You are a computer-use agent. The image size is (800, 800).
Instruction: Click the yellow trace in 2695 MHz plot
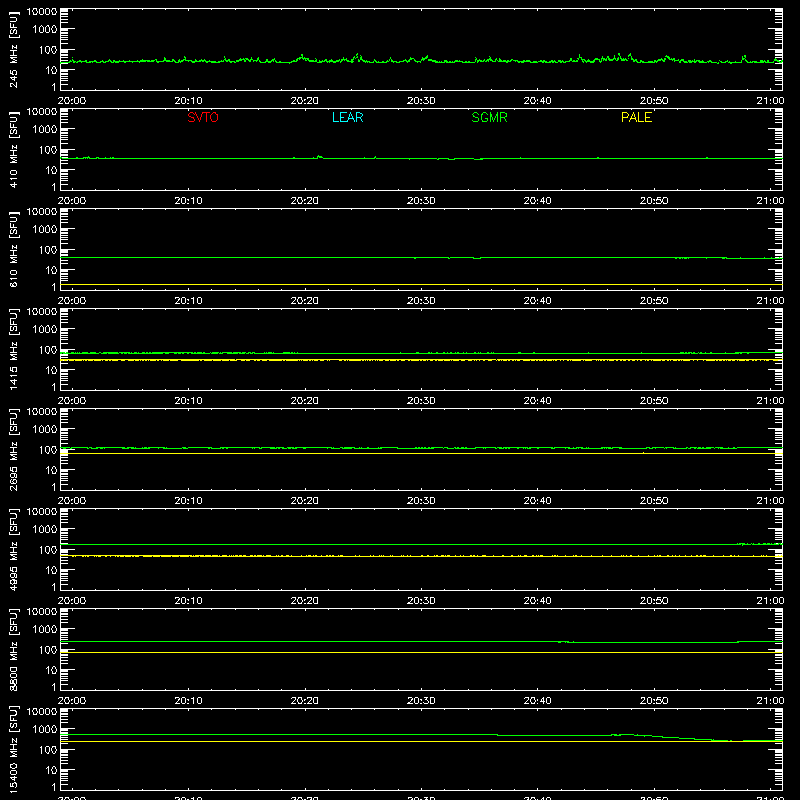point(421,454)
